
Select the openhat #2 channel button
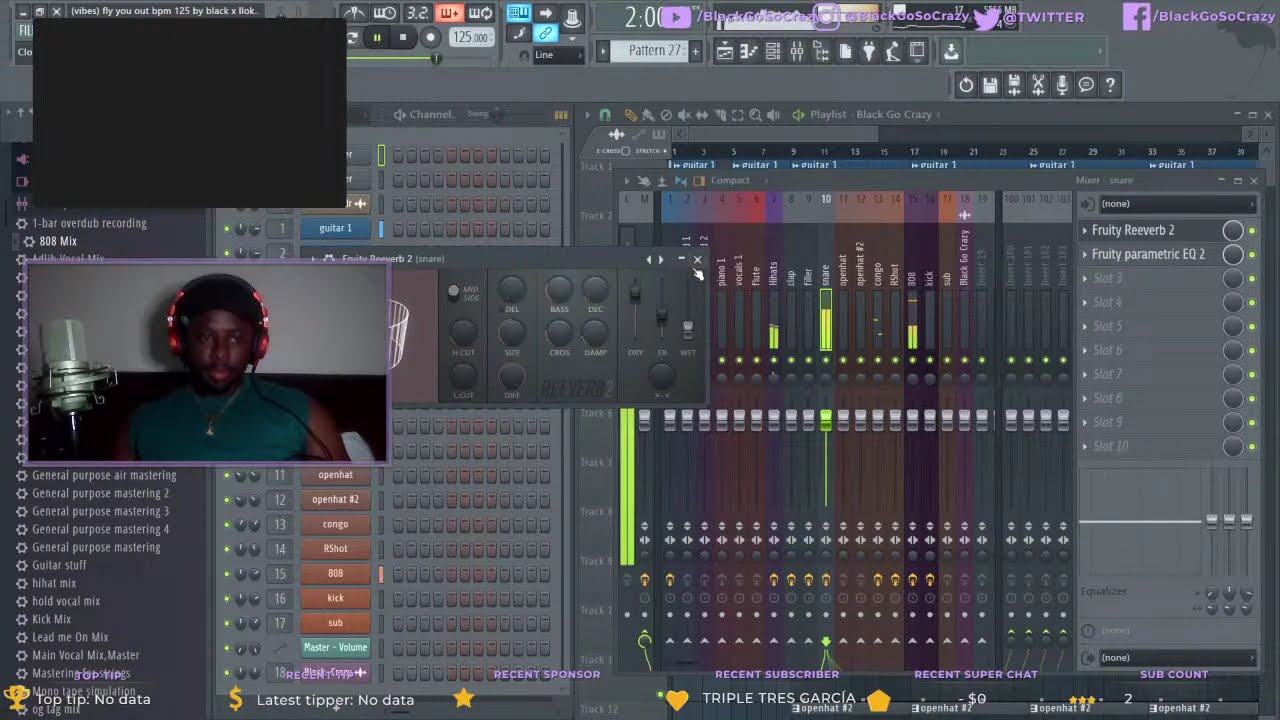335,499
